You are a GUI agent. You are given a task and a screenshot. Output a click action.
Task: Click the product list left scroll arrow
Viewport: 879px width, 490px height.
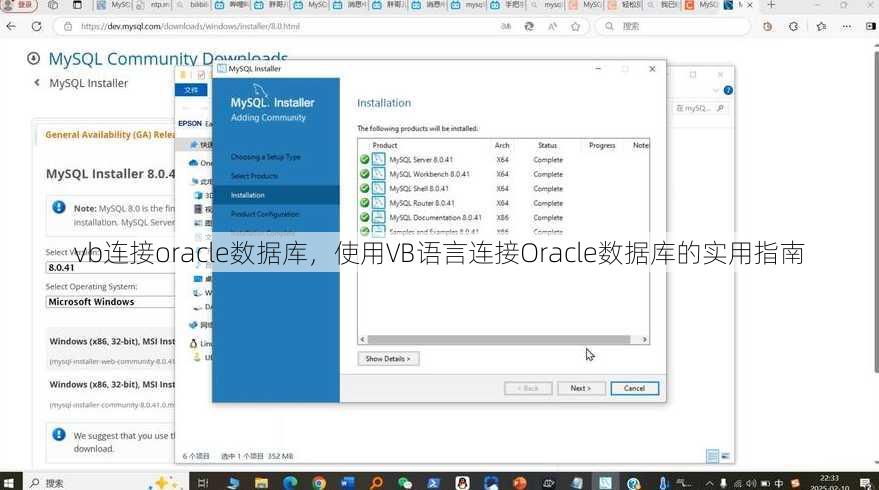point(363,340)
